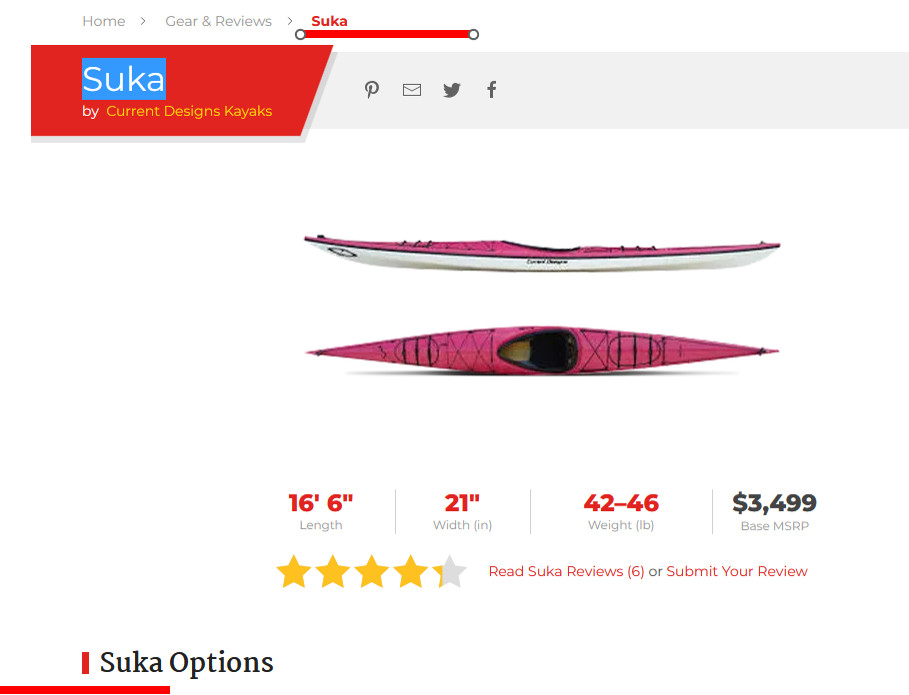Click the highlighted Suka title heading
909x695 pixels.
(x=123, y=79)
